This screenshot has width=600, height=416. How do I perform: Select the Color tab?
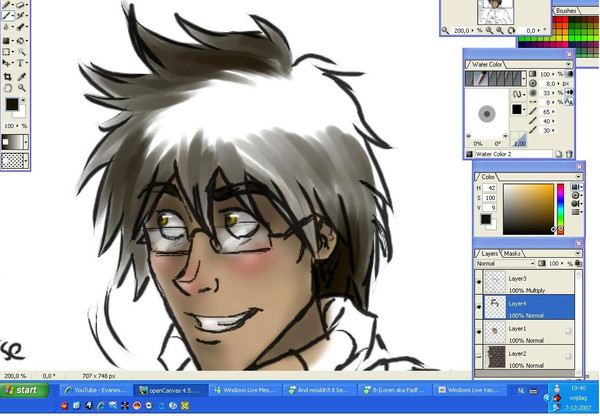488,177
